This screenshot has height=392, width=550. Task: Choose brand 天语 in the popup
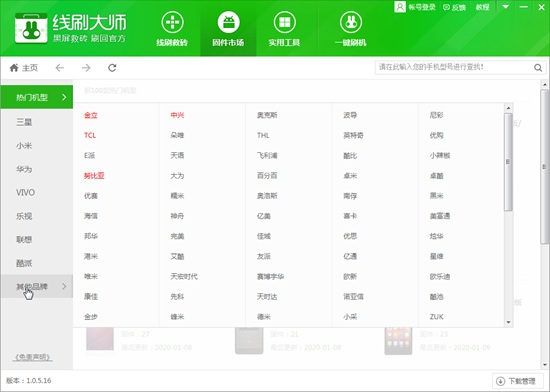[177, 155]
